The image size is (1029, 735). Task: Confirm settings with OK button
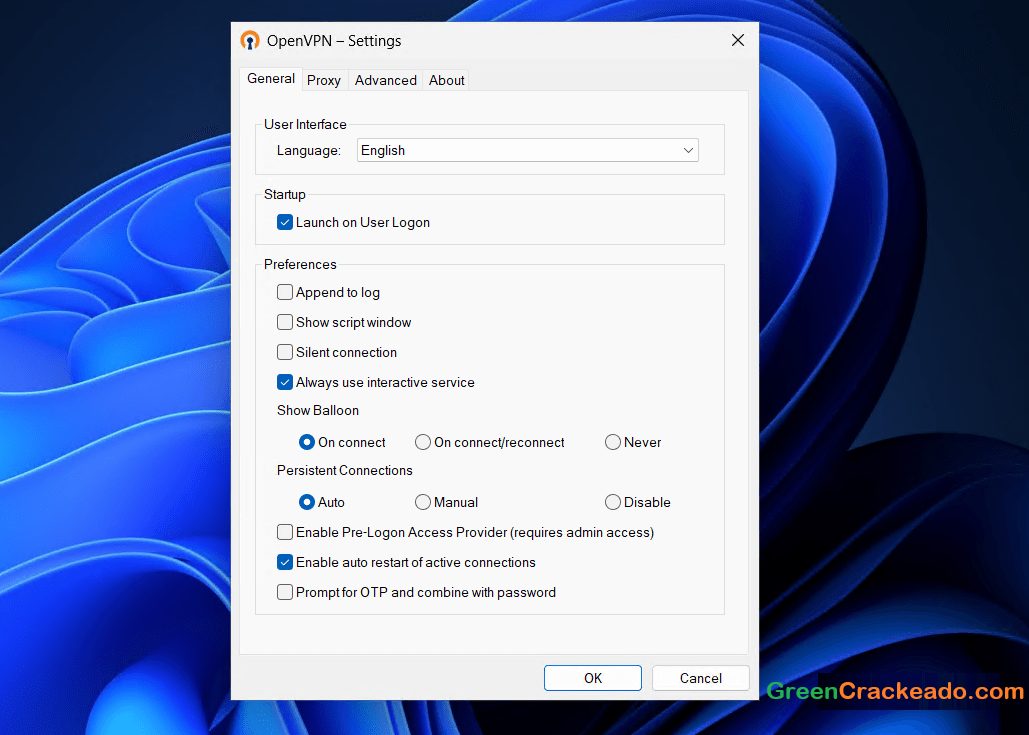pos(592,677)
